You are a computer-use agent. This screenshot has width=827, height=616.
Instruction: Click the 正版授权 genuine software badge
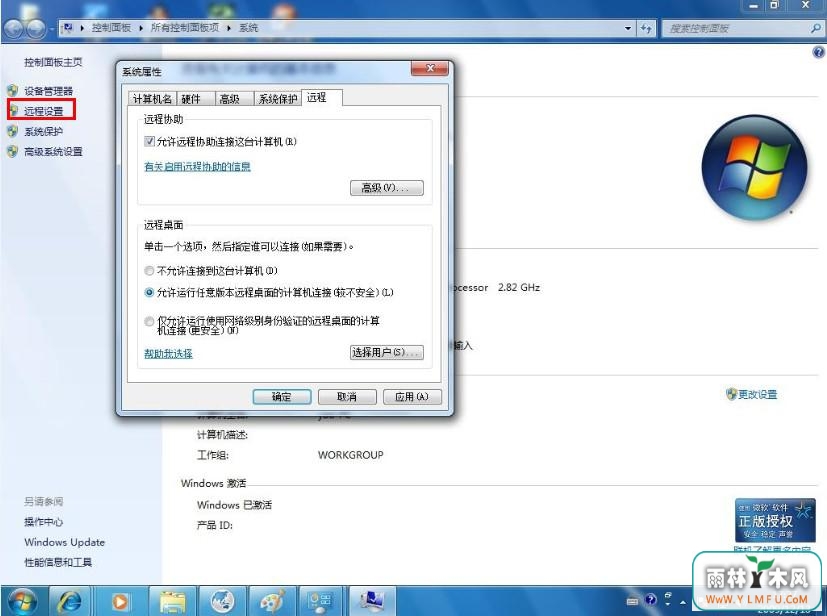(775, 520)
